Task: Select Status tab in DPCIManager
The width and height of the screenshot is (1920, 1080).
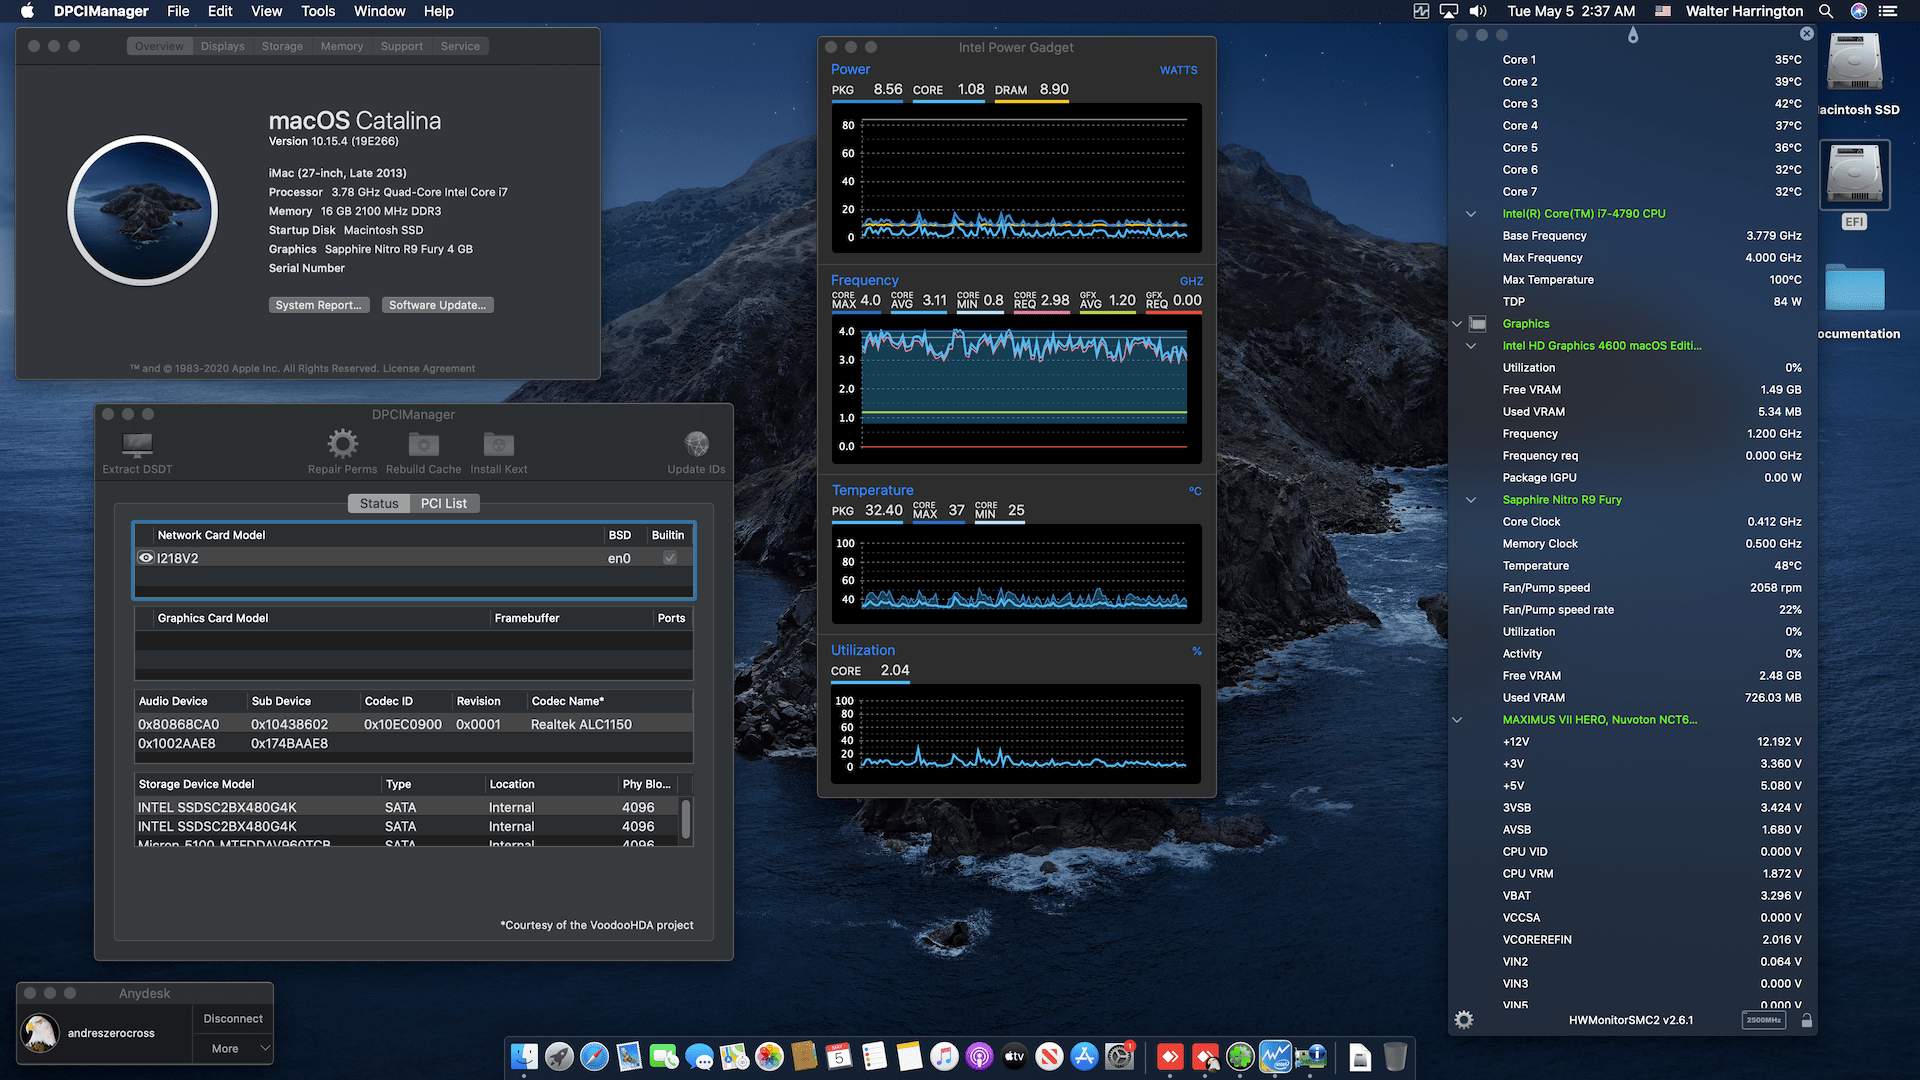Action: [x=379, y=503]
